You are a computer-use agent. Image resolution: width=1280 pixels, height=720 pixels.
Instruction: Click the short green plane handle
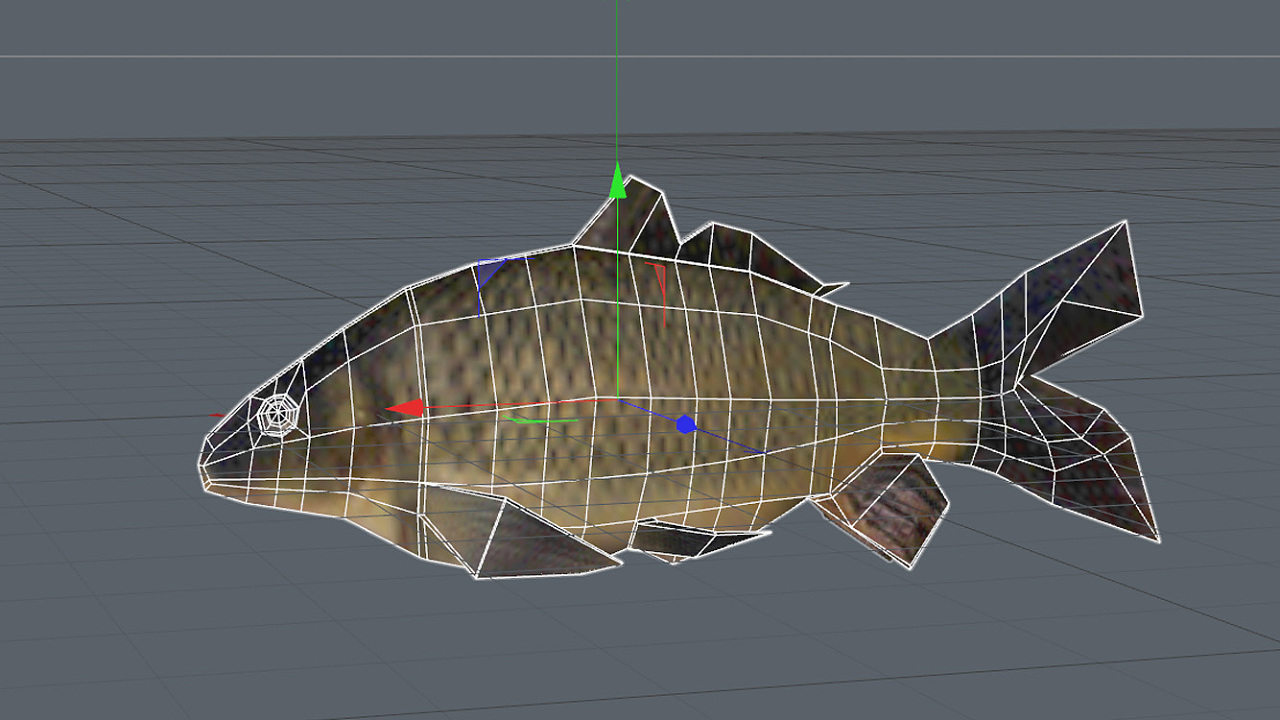coord(540,420)
